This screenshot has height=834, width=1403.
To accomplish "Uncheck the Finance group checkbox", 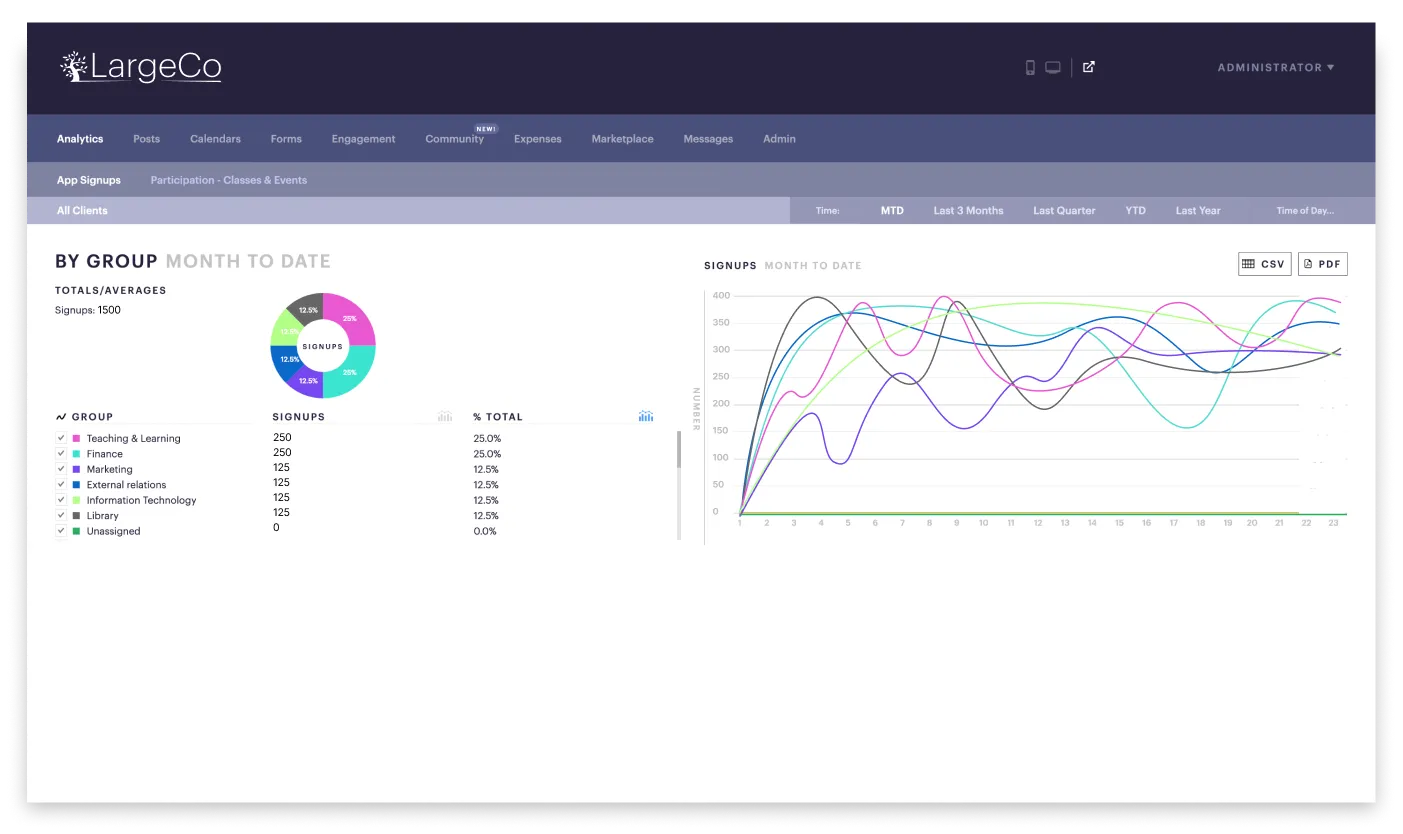I will [x=61, y=454].
